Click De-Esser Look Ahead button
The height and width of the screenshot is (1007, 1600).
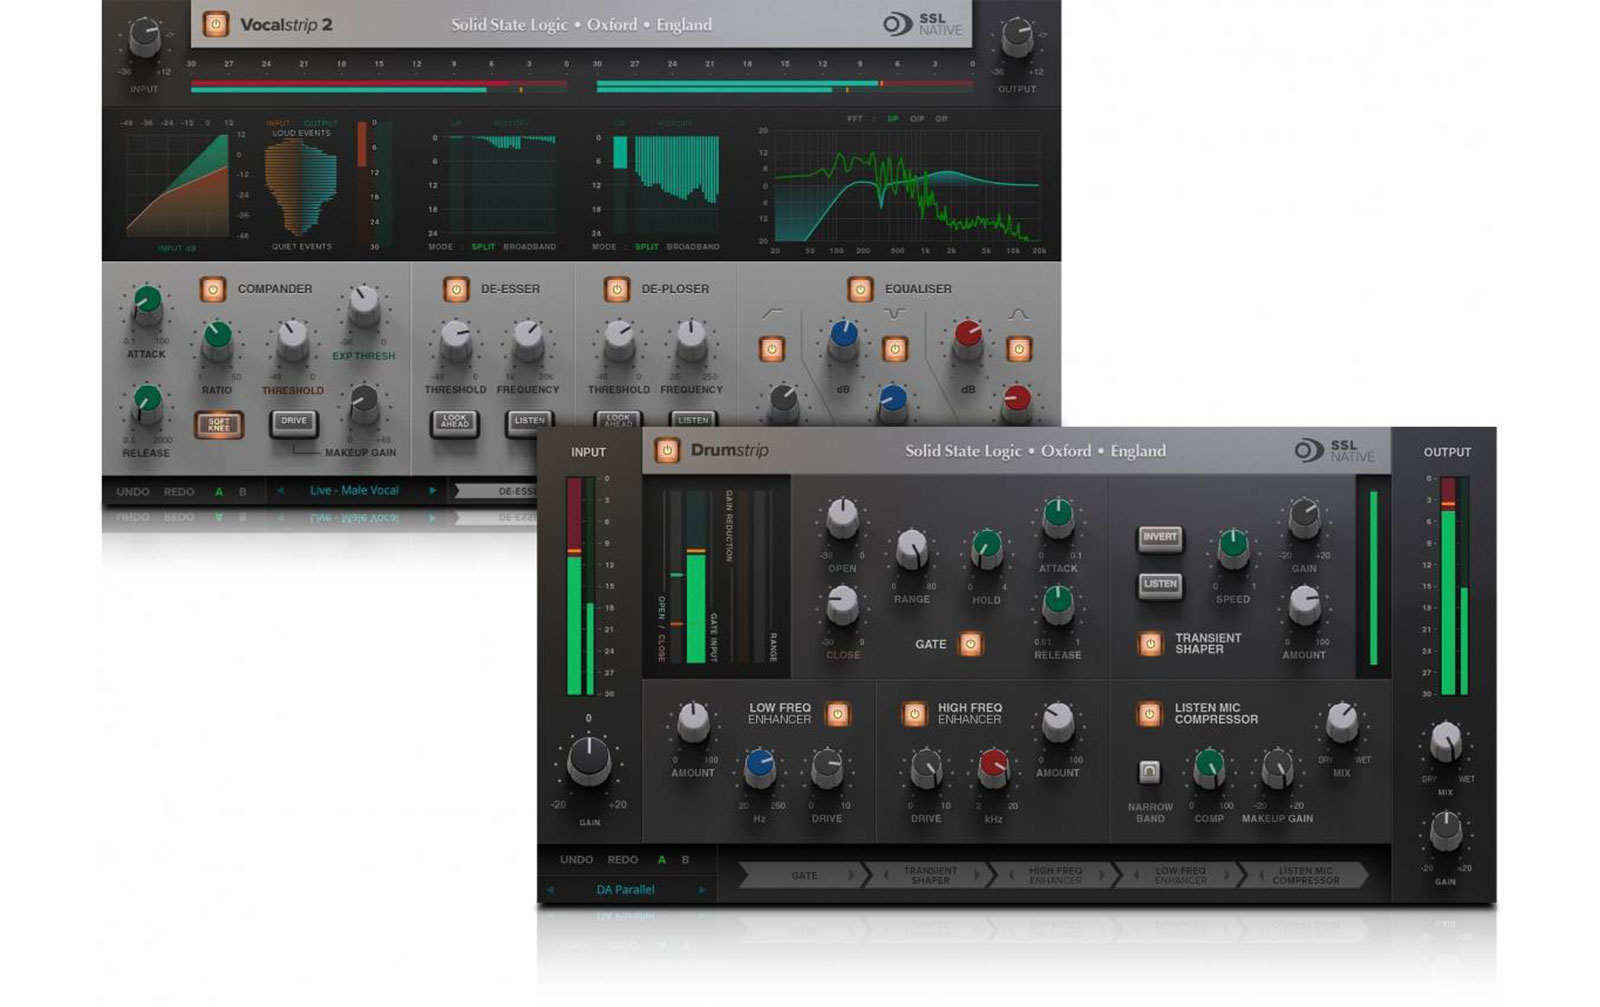point(455,423)
